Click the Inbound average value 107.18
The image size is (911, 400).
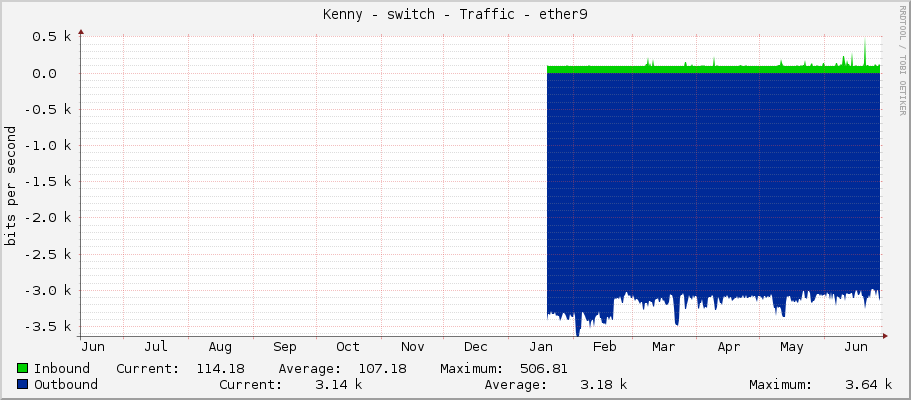click(382, 369)
